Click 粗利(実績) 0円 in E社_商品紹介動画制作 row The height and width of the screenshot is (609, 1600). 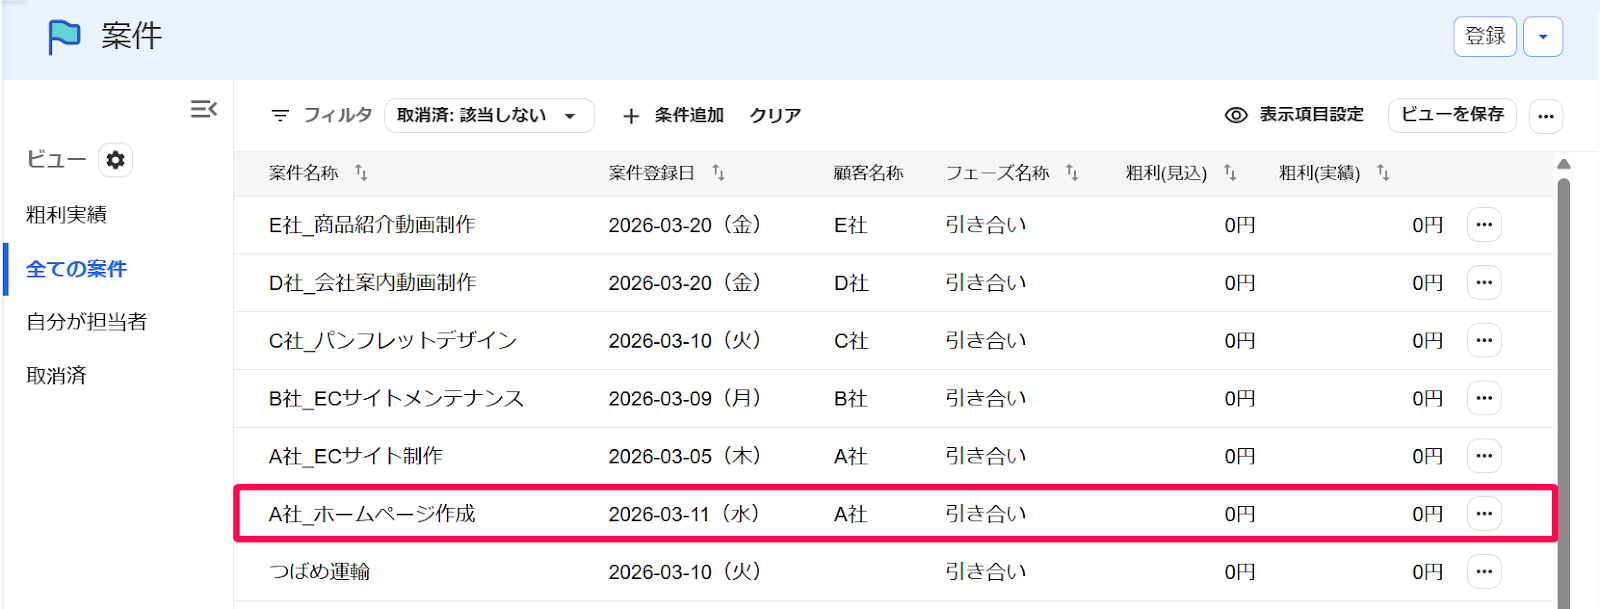click(1428, 225)
